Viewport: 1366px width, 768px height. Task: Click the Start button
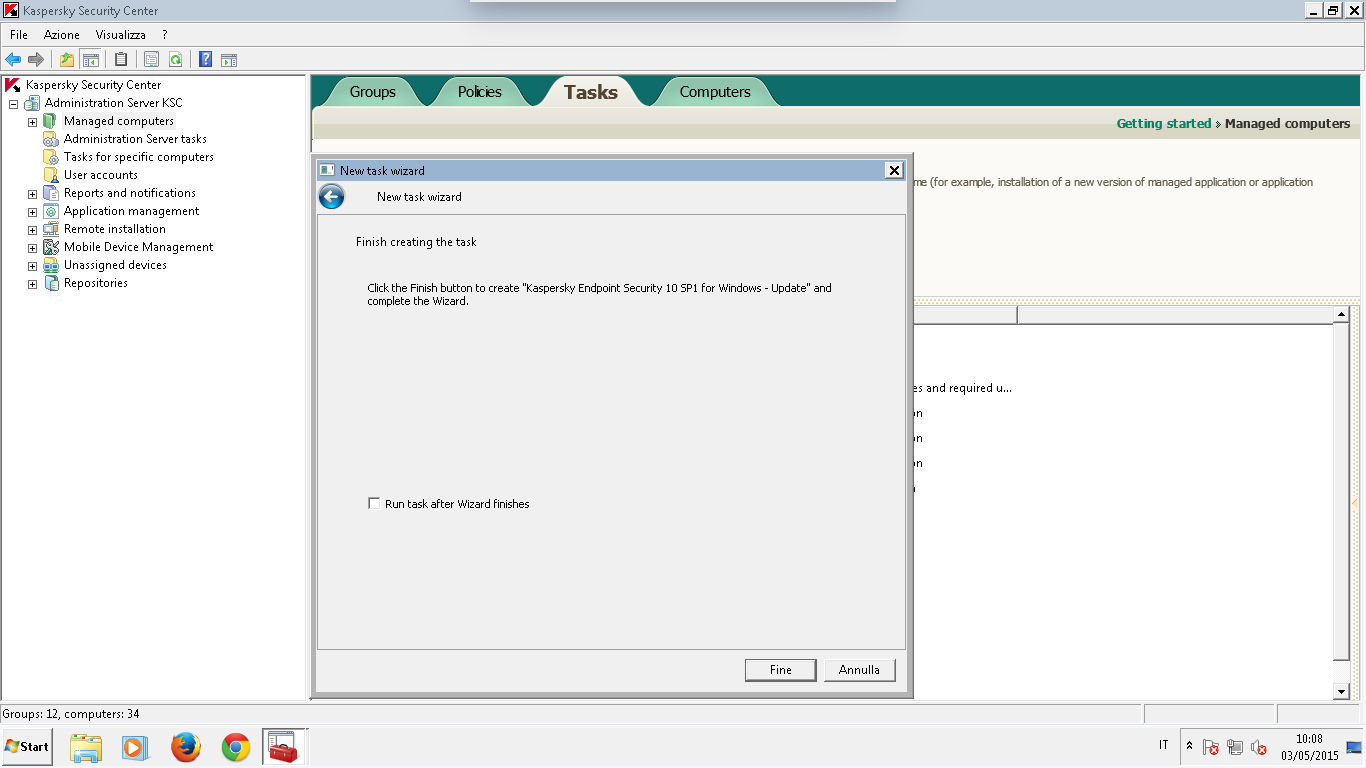[27, 747]
